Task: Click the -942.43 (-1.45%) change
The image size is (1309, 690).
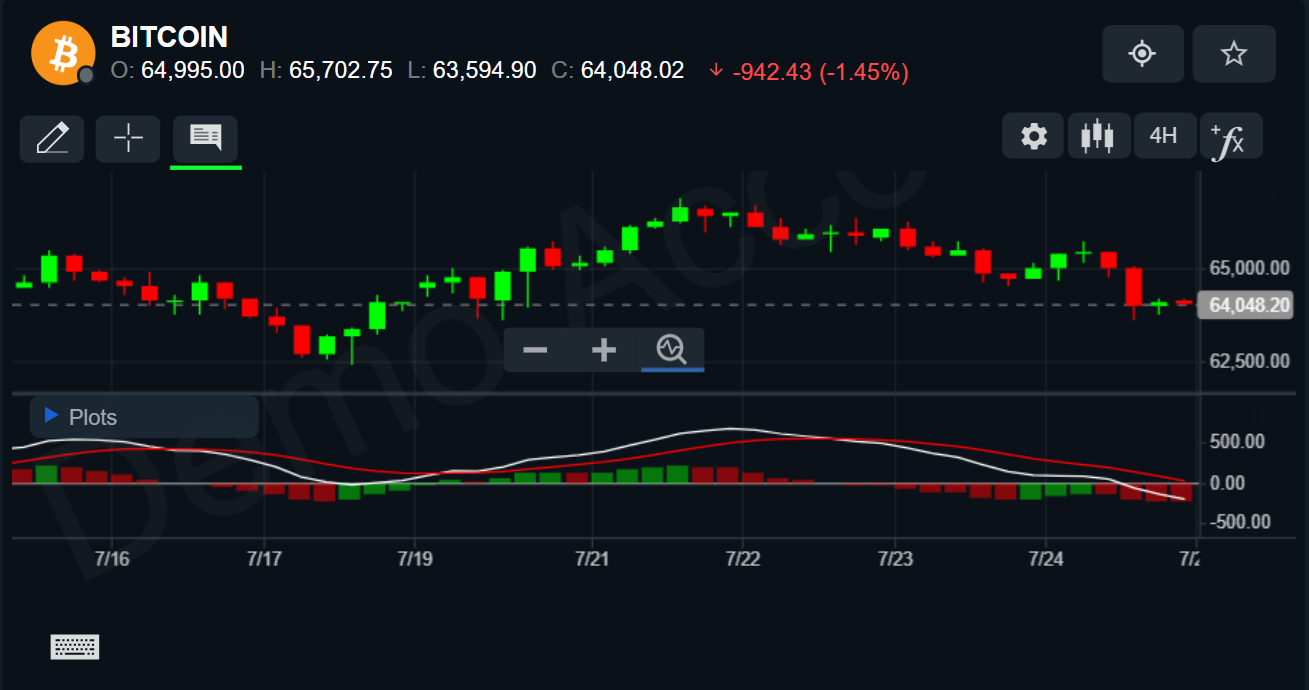Action: click(x=809, y=71)
